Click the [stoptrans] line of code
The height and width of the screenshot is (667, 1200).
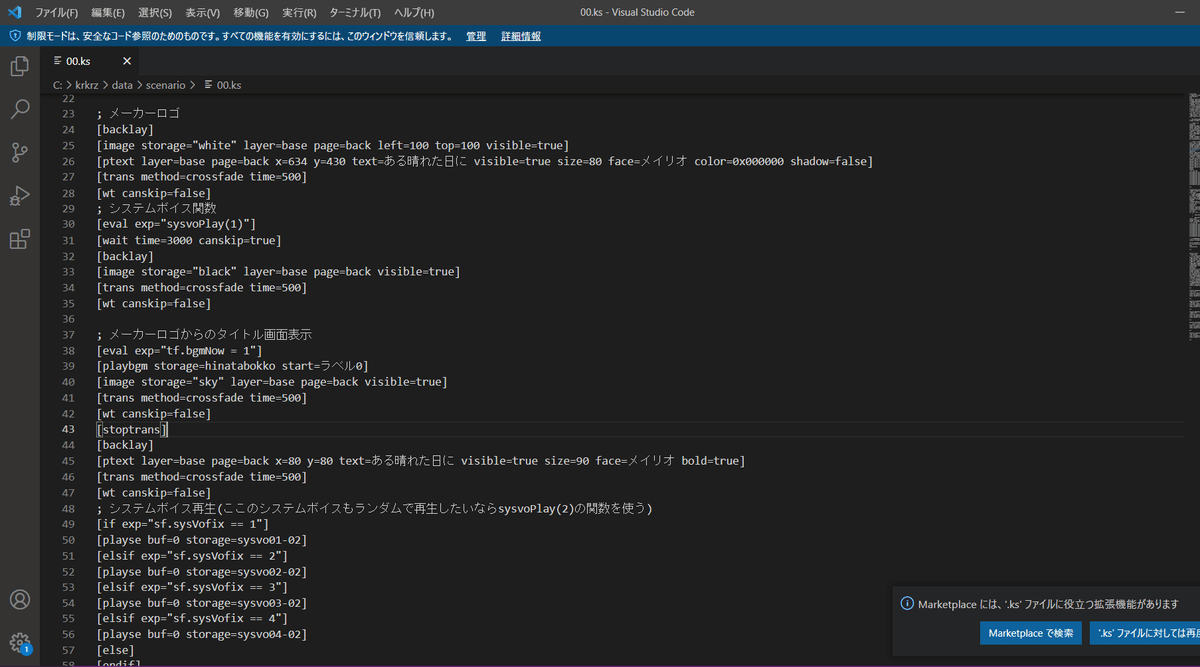[132, 429]
